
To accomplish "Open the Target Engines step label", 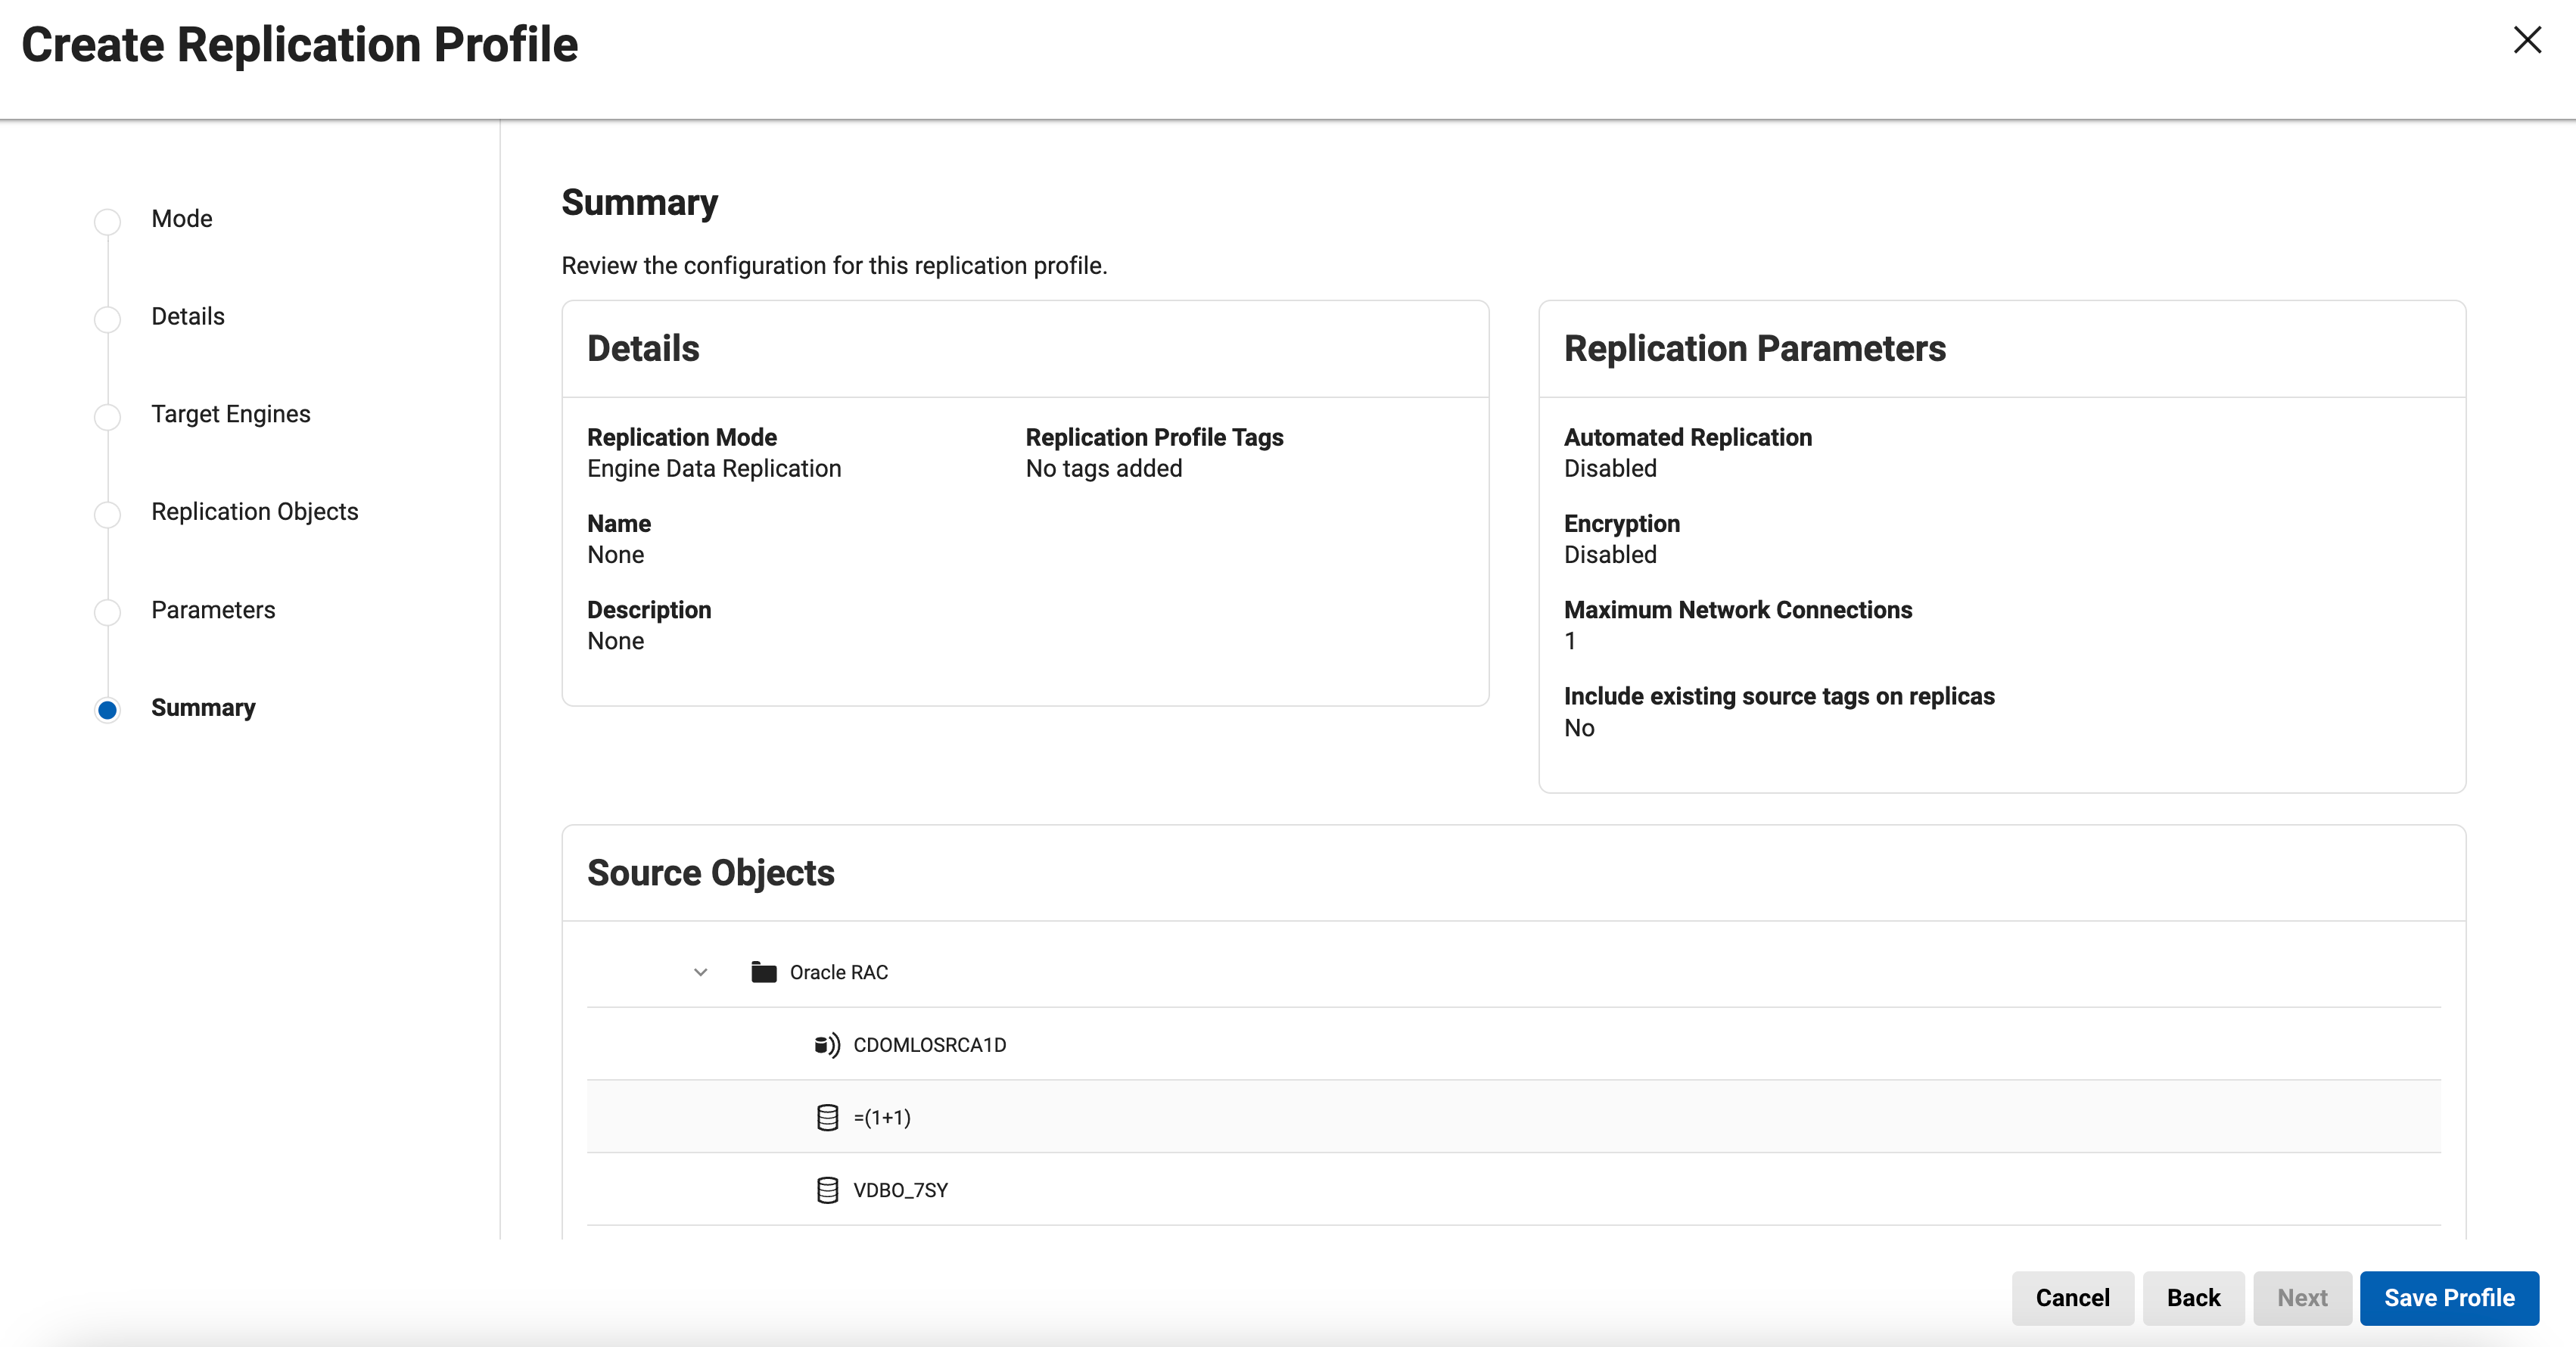I will (x=230, y=414).
